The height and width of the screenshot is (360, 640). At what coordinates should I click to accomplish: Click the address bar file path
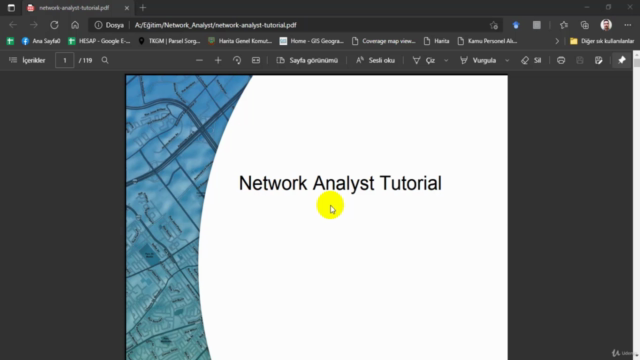(216, 25)
